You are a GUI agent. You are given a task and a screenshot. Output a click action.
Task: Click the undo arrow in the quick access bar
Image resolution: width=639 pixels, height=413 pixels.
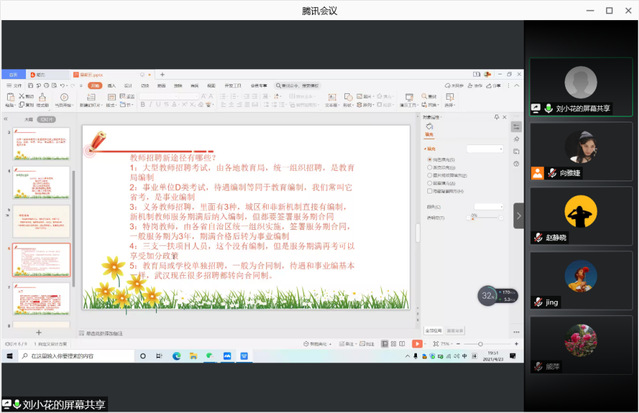pyautogui.click(x=62, y=86)
